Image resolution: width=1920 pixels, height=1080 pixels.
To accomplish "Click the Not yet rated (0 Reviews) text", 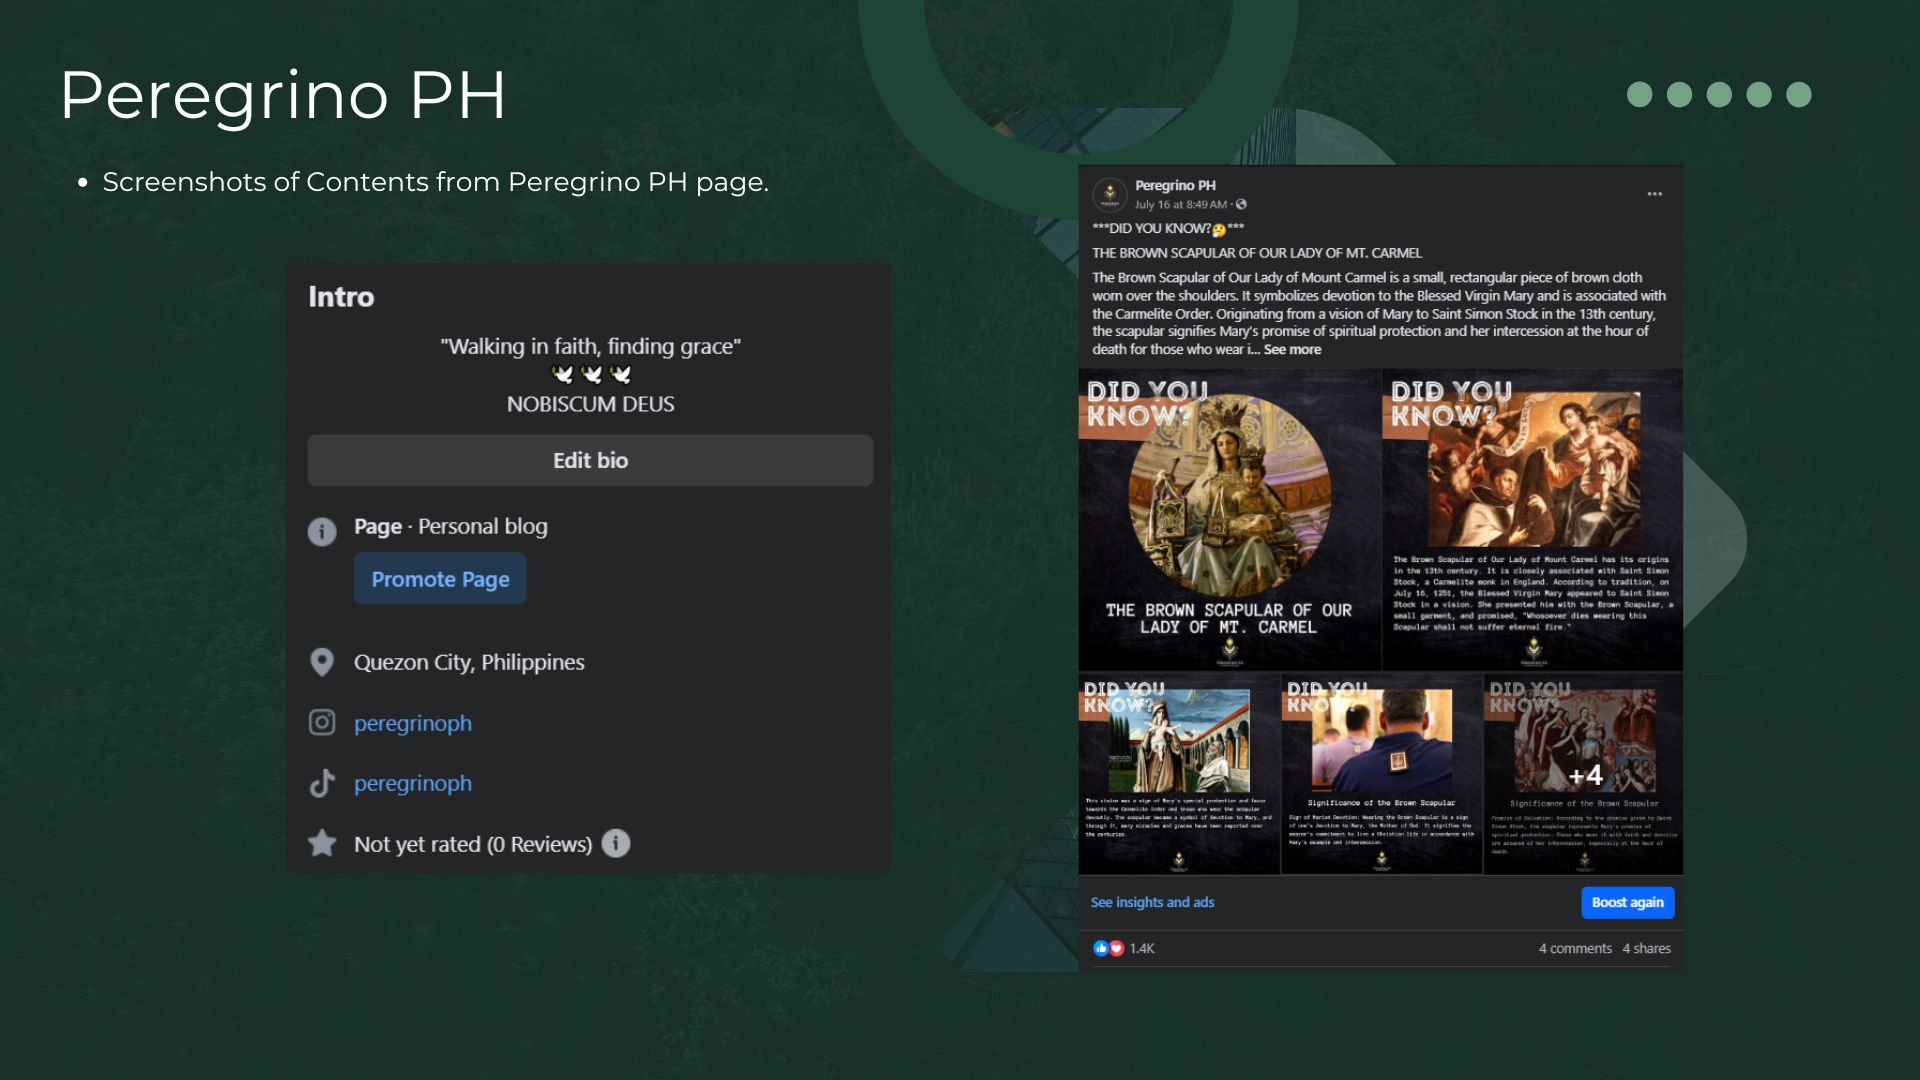I will (x=473, y=844).
